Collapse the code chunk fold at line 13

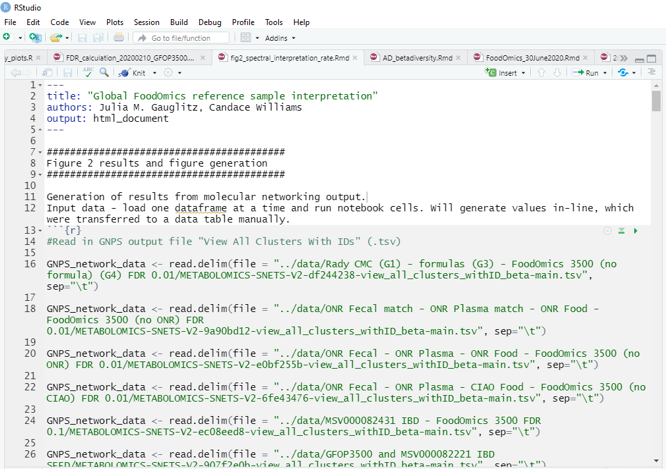pos(40,231)
